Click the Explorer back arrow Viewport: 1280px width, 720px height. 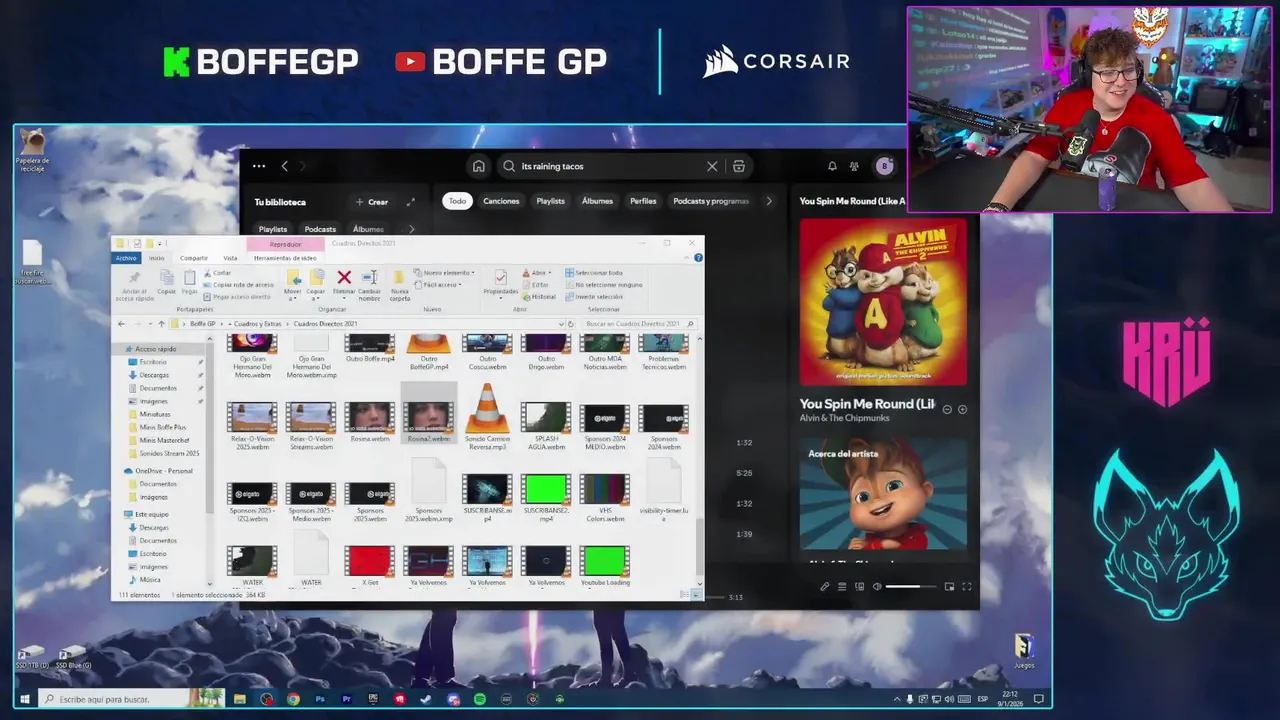tap(121, 324)
